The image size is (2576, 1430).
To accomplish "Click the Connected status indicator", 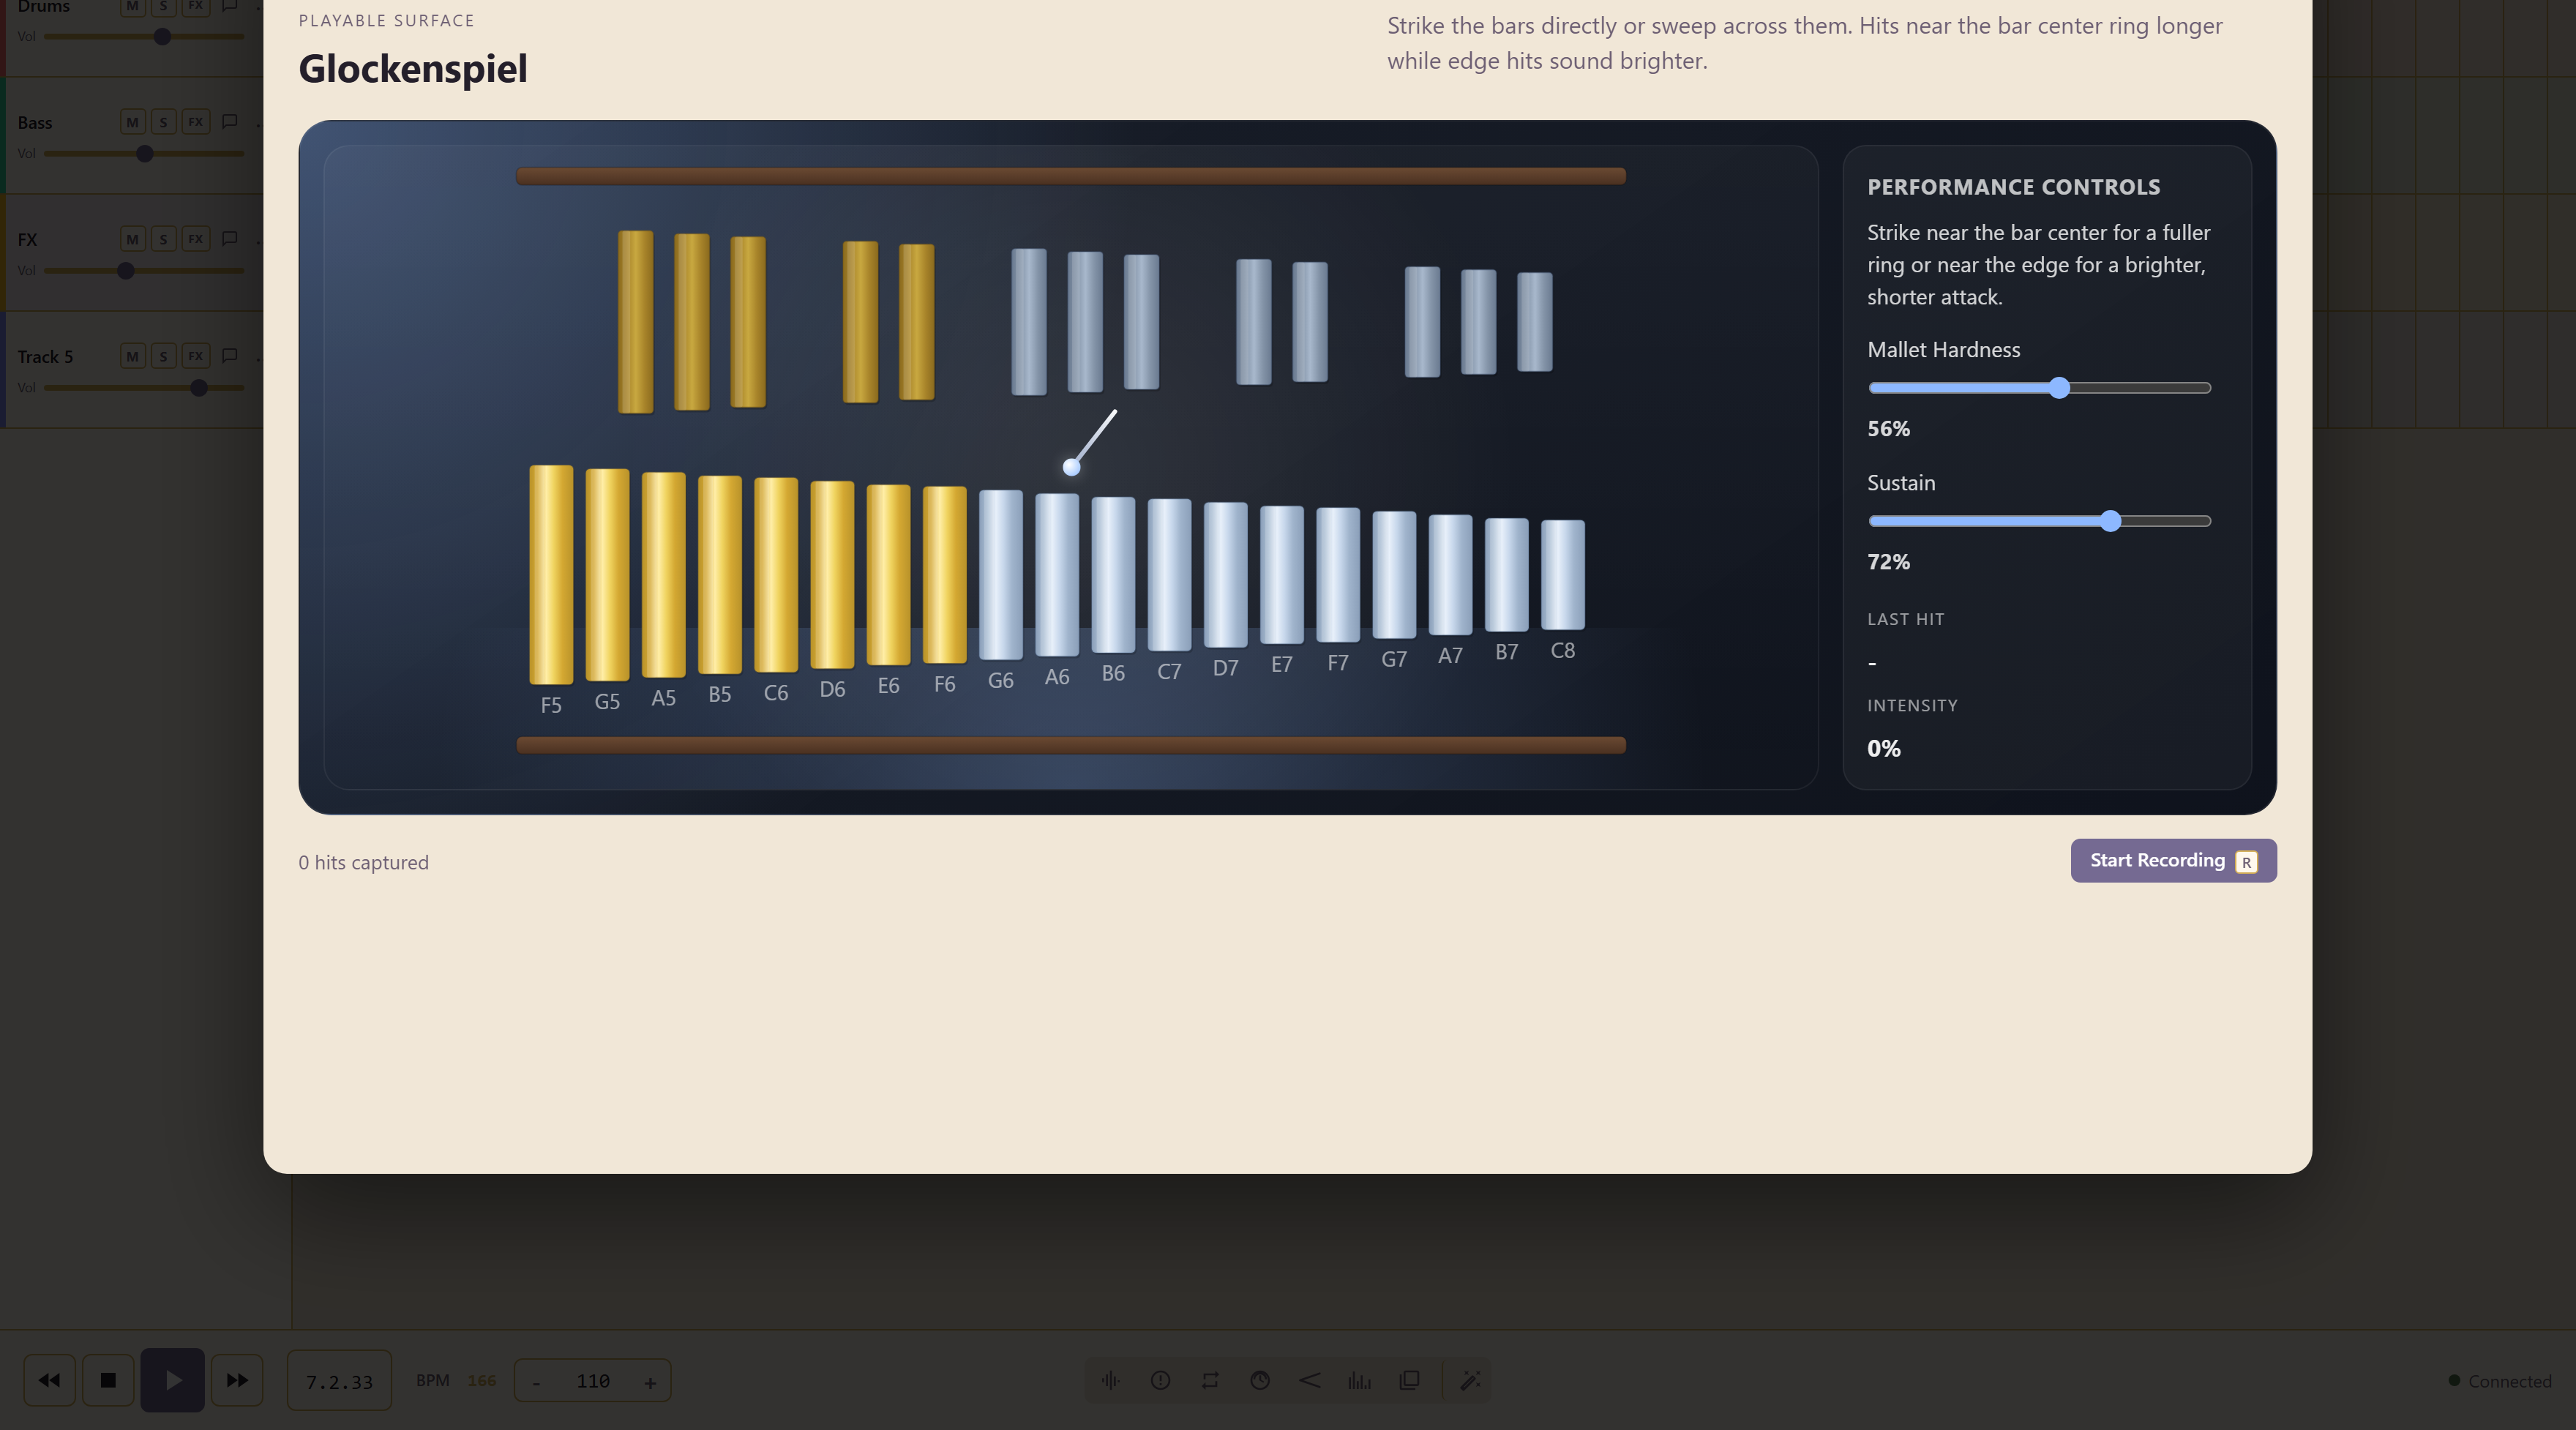I will click(x=2500, y=1381).
